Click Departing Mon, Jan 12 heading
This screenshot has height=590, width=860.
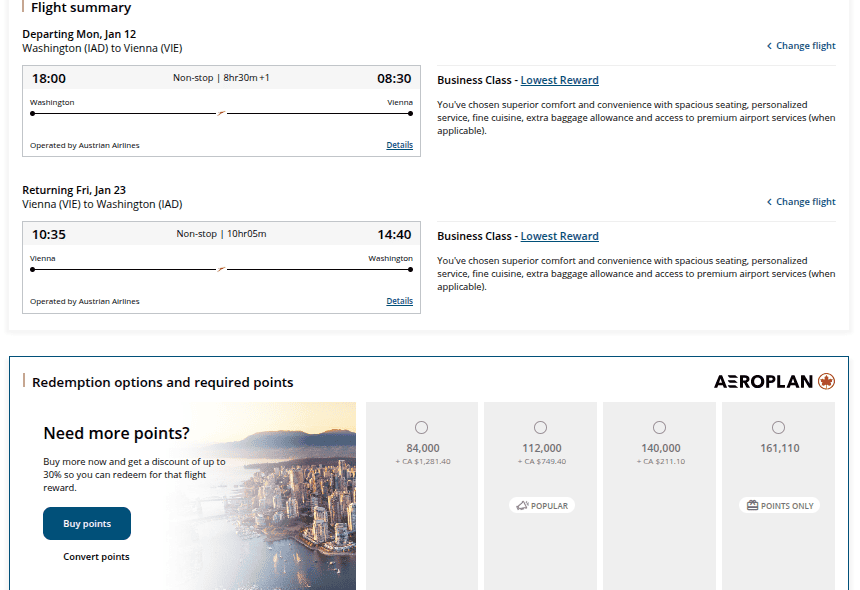click(79, 34)
